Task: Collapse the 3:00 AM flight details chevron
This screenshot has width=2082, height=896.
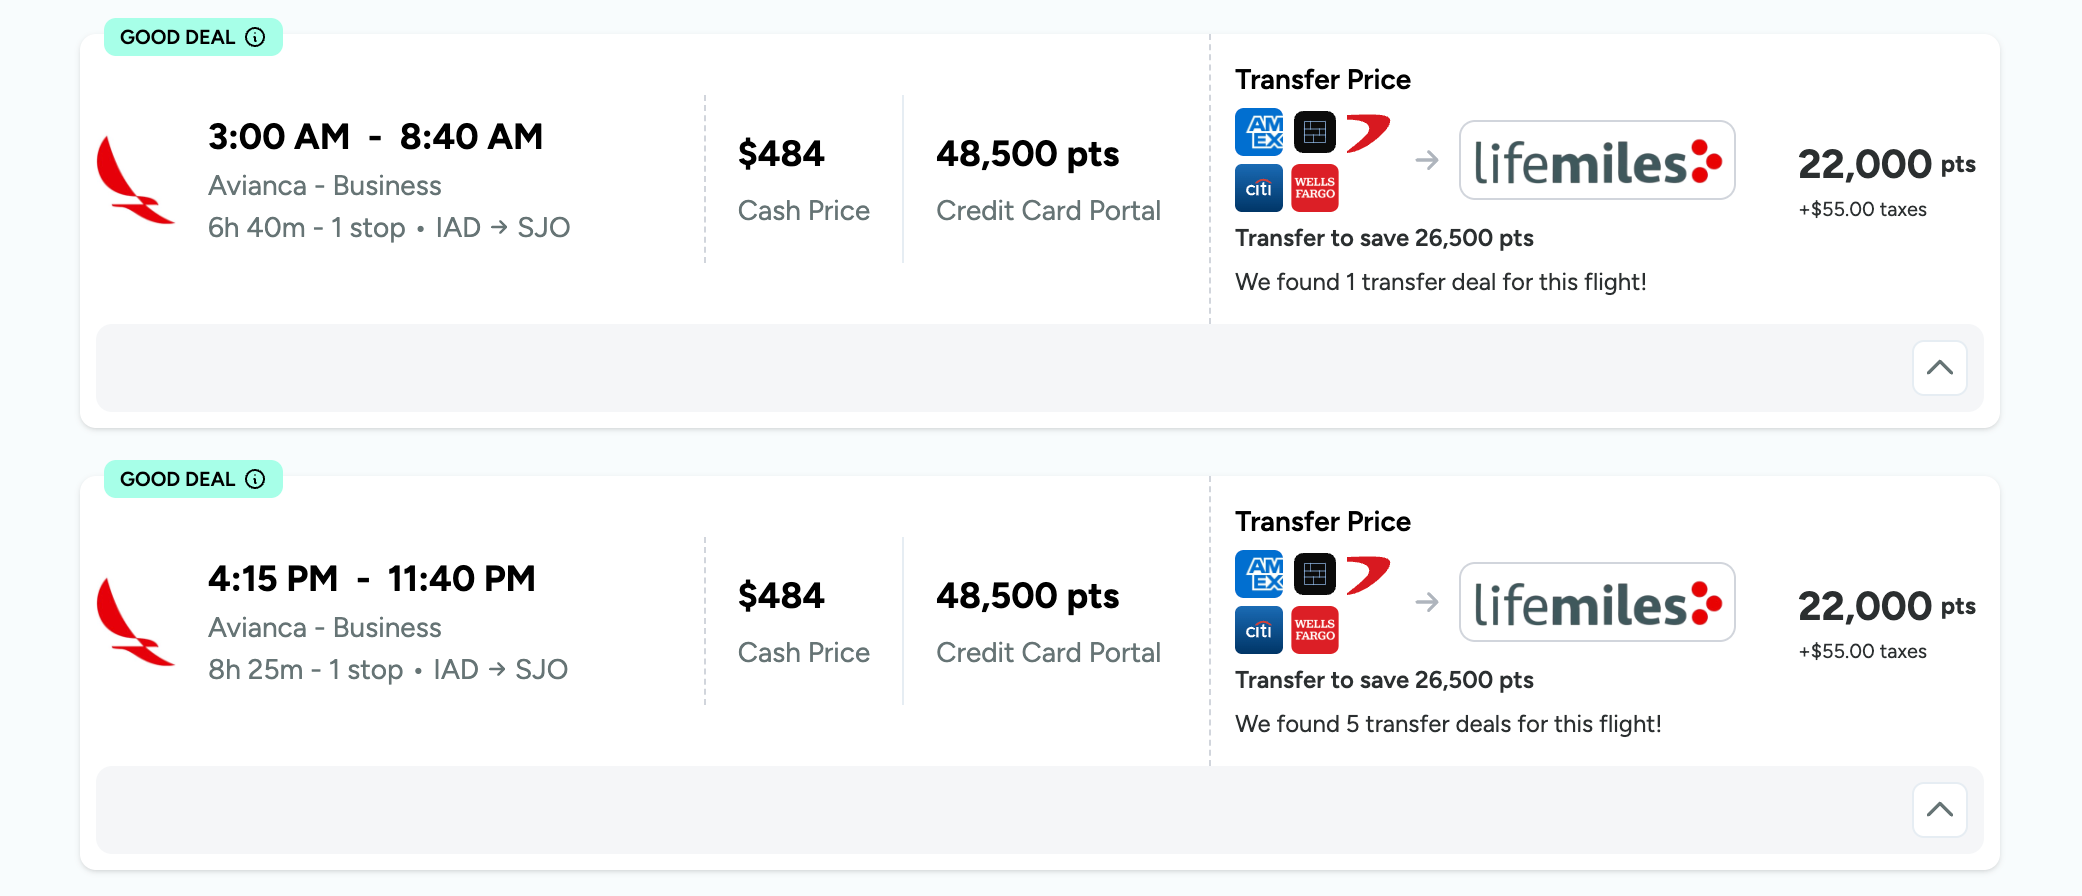Action: [x=1940, y=368]
